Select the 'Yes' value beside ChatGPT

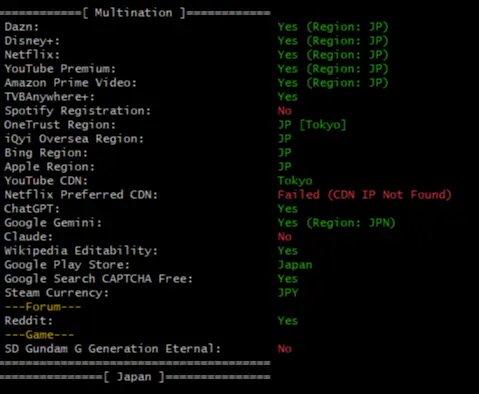(x=288, y=209)
